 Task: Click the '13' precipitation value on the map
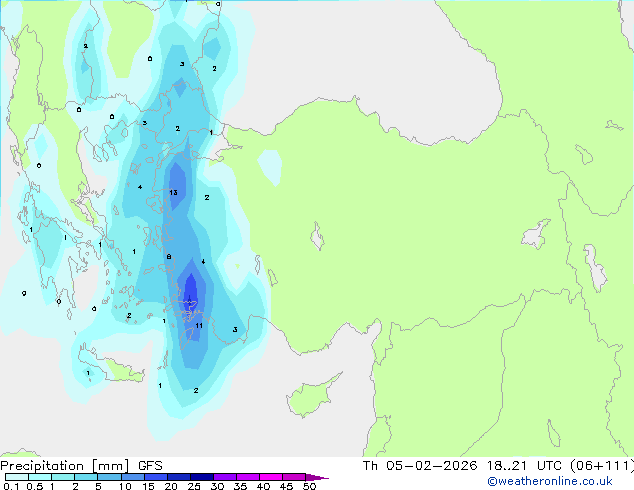[173, 192]
